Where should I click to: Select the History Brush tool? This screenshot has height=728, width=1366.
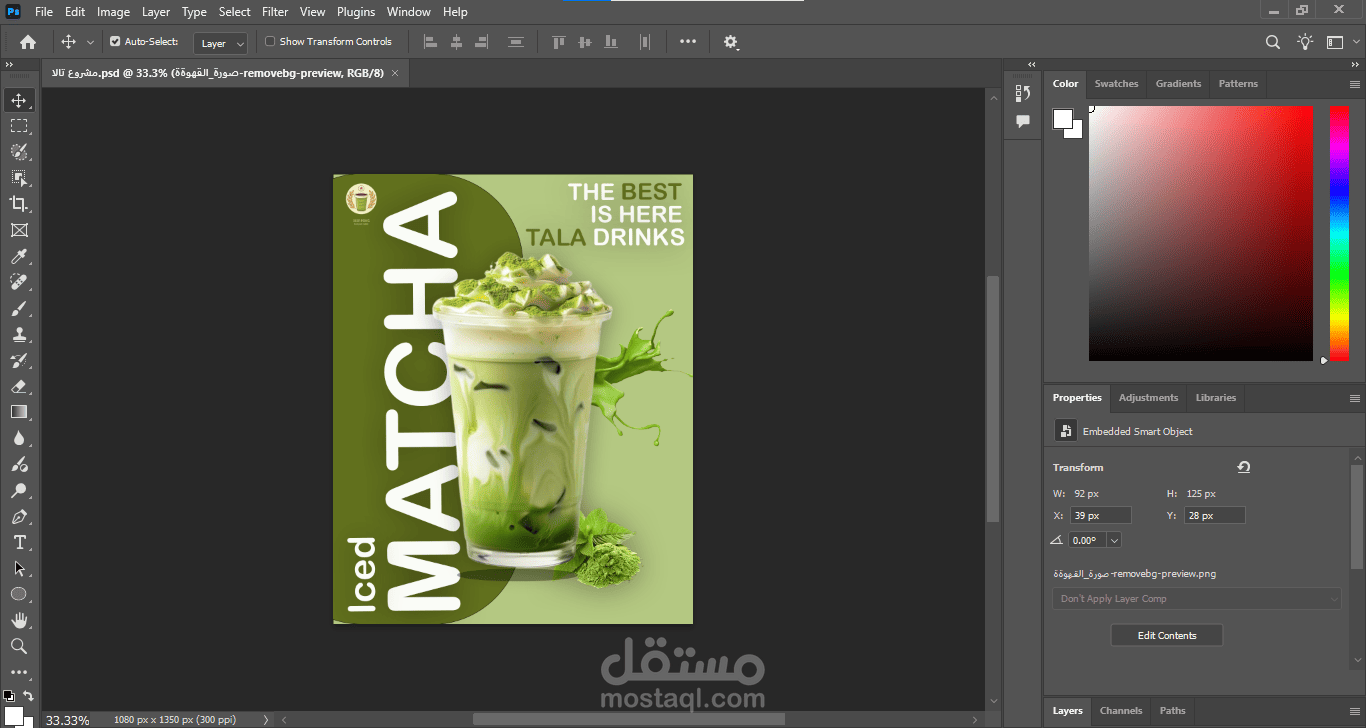18,361
